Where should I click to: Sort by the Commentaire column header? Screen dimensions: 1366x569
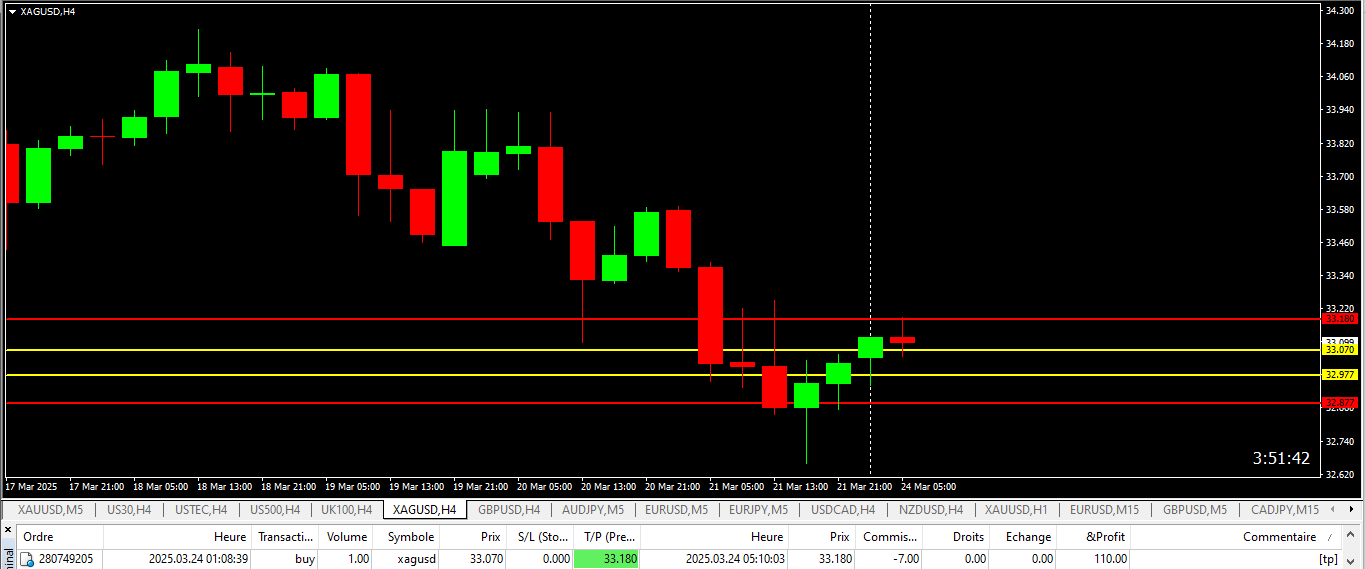point(1236,537)
